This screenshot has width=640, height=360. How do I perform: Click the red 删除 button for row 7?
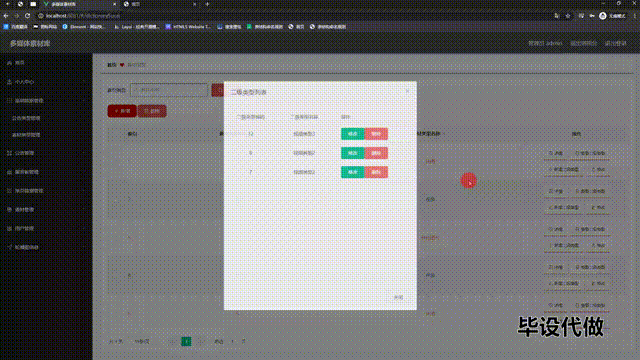pos(376,172)
